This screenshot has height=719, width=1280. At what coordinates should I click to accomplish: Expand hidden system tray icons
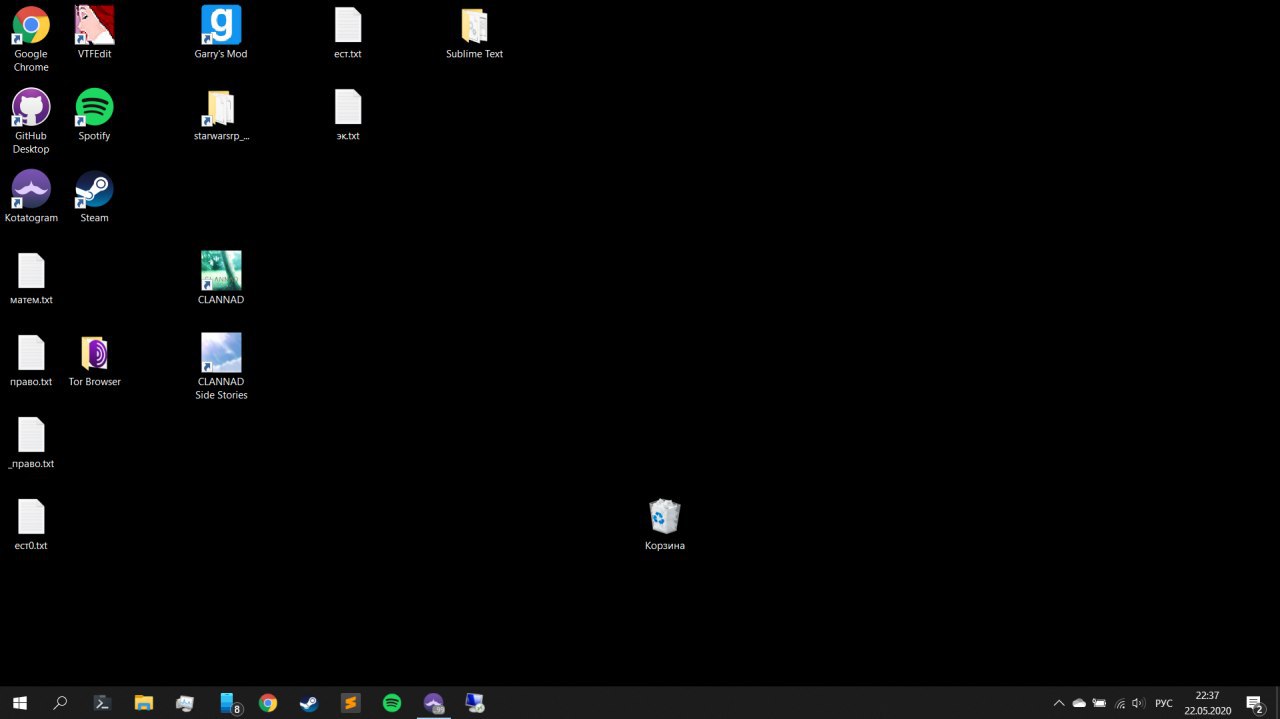[1059, 703]
